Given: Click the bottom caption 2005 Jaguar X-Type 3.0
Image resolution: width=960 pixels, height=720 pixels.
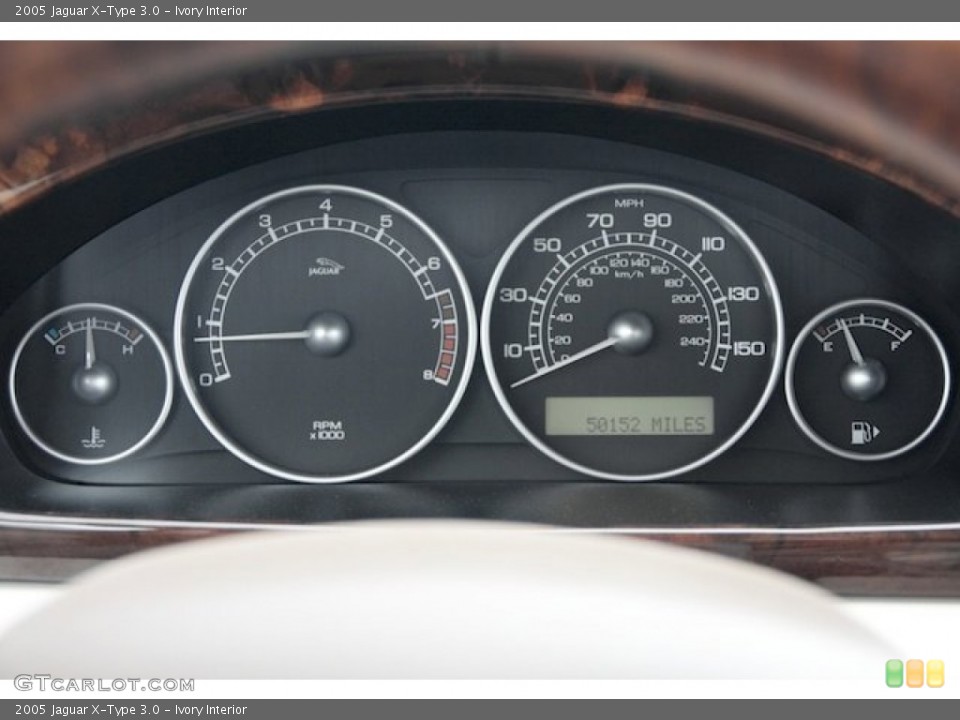Looking at the screenshot, I should [x=130, y=710].
